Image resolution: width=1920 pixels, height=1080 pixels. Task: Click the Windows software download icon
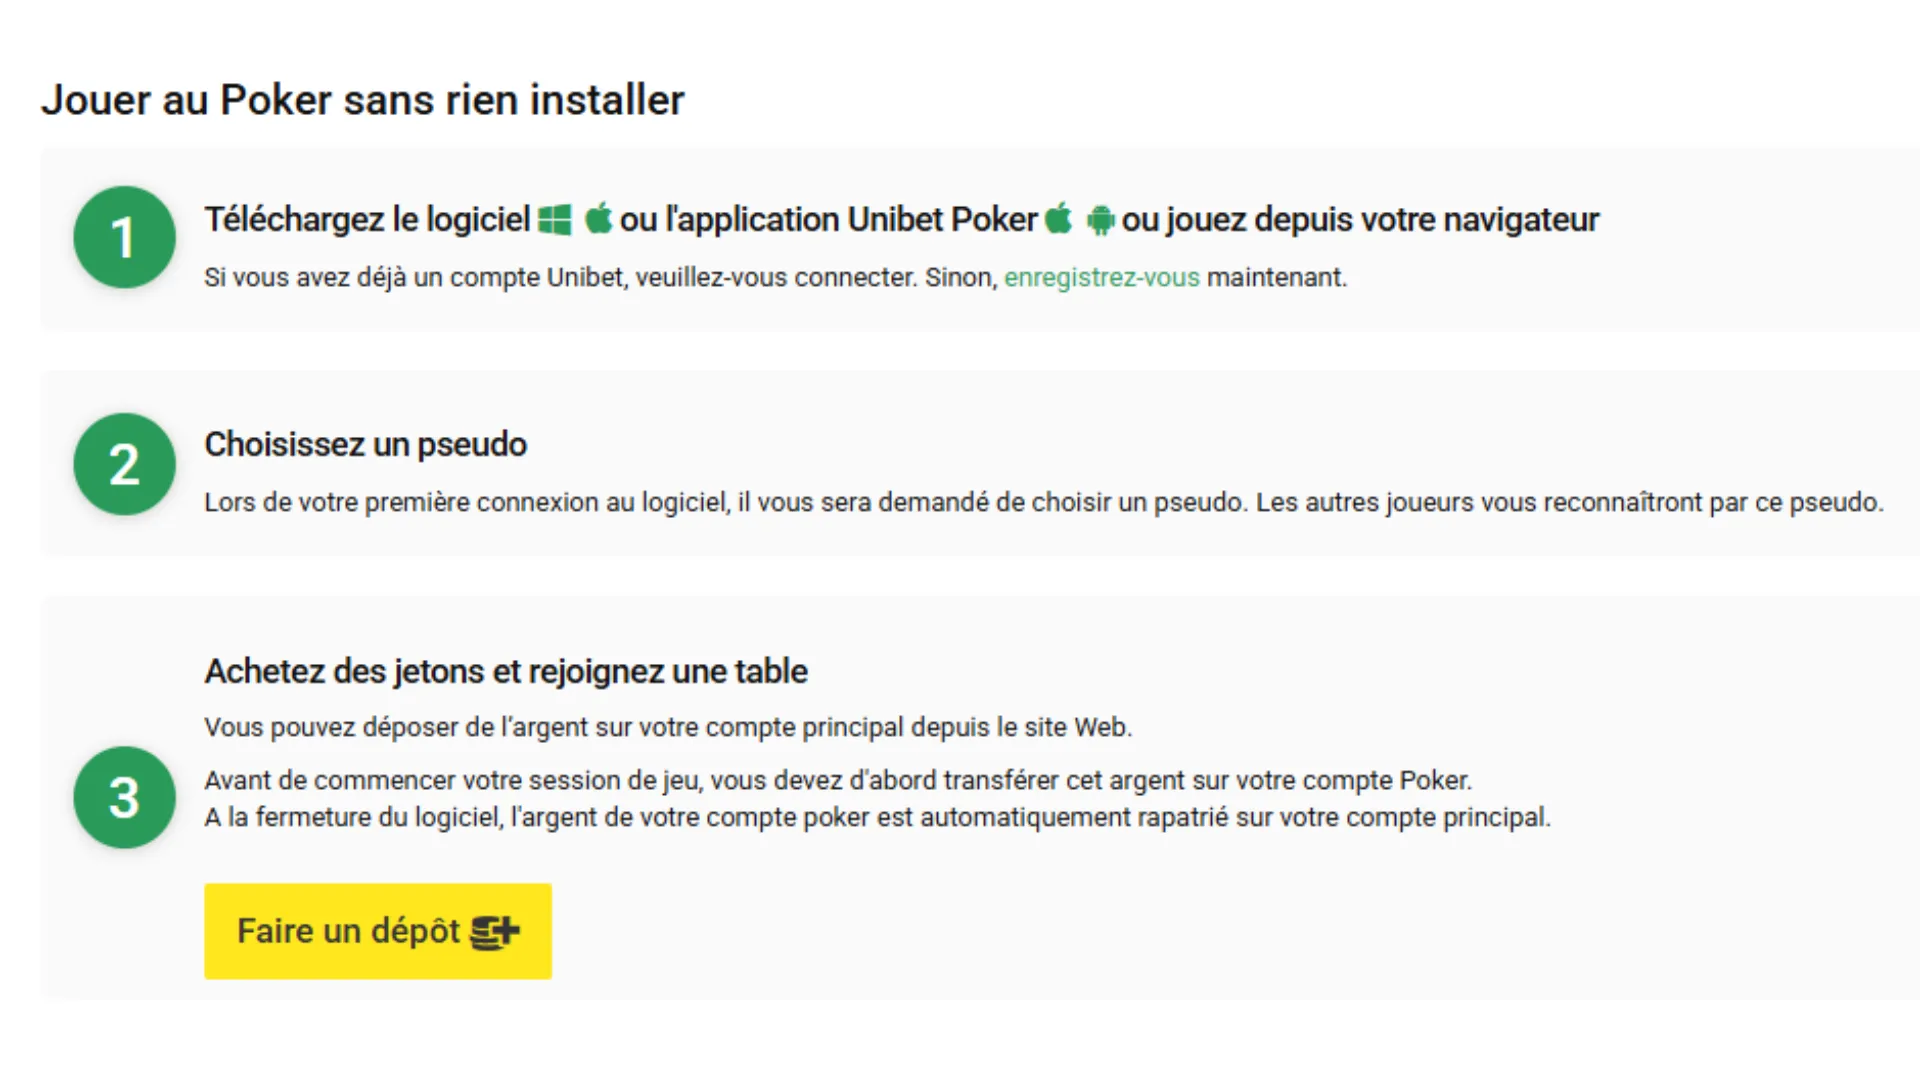point(555,219)
